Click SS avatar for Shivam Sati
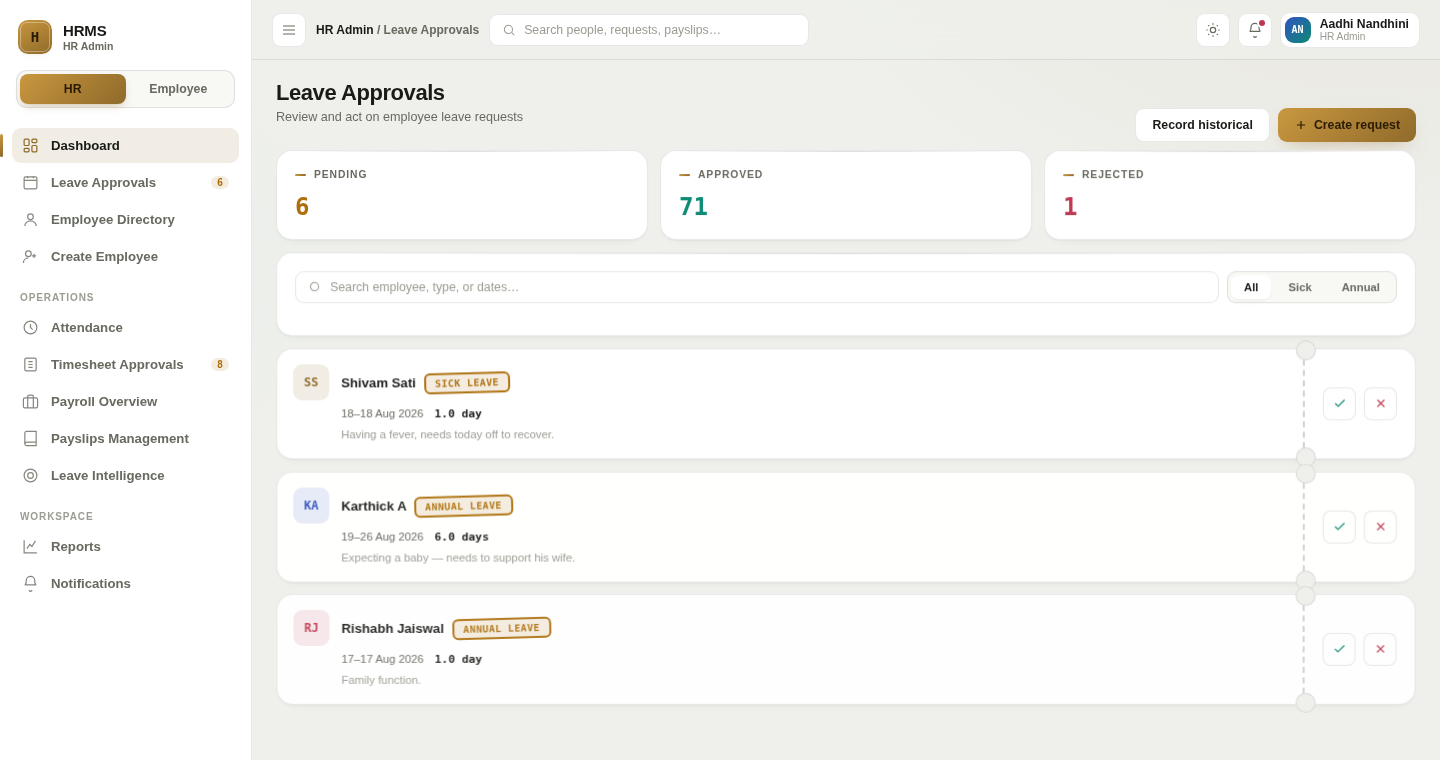1440x760 pixels. click(x=311, y=383)
